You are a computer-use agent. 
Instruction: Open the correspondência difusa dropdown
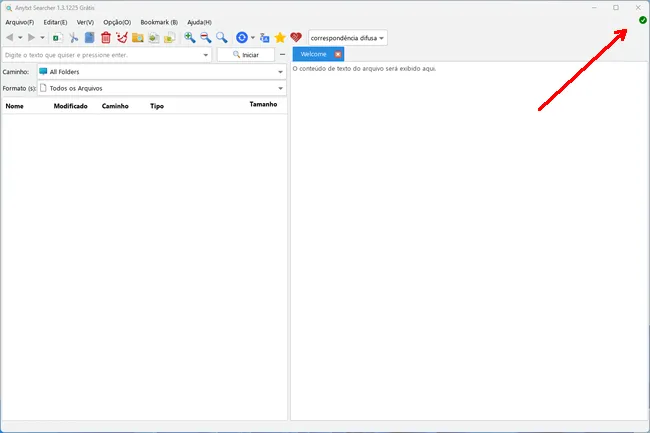348,38
